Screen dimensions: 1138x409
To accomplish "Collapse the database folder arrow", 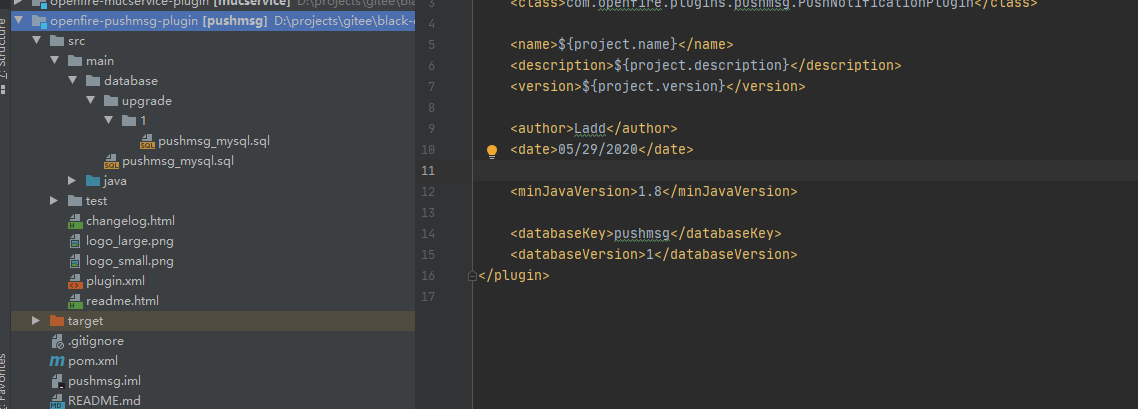I will click(73, 80).
